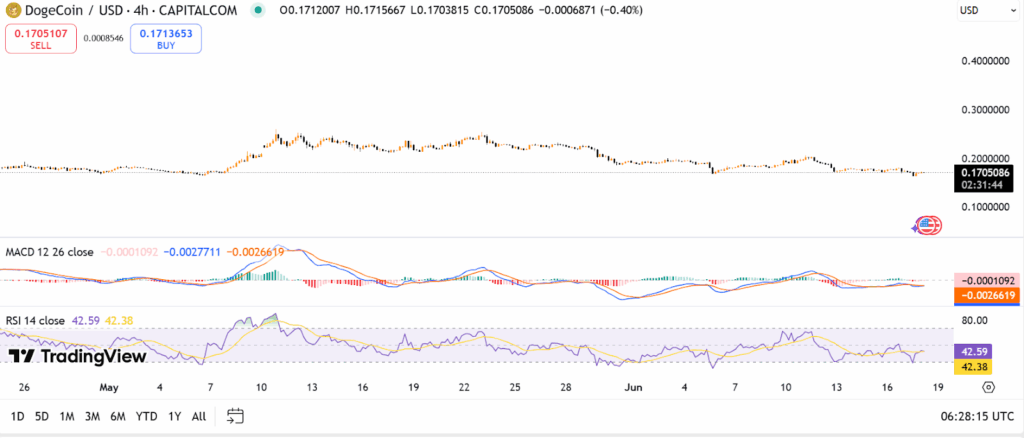Click the red SELL price button

[40, 39]
